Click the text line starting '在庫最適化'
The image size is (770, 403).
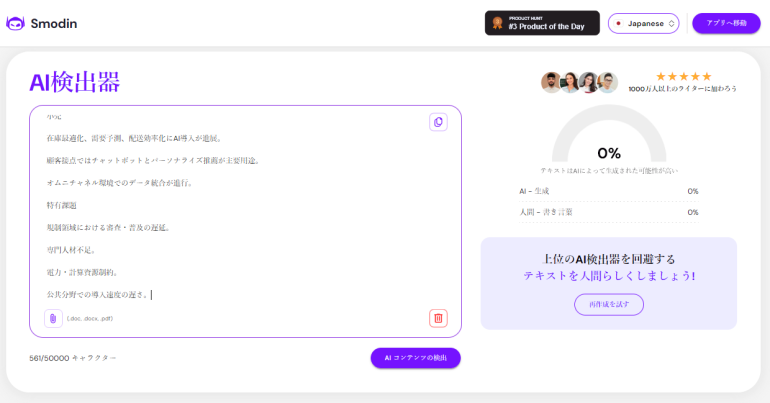click(135, 138)
